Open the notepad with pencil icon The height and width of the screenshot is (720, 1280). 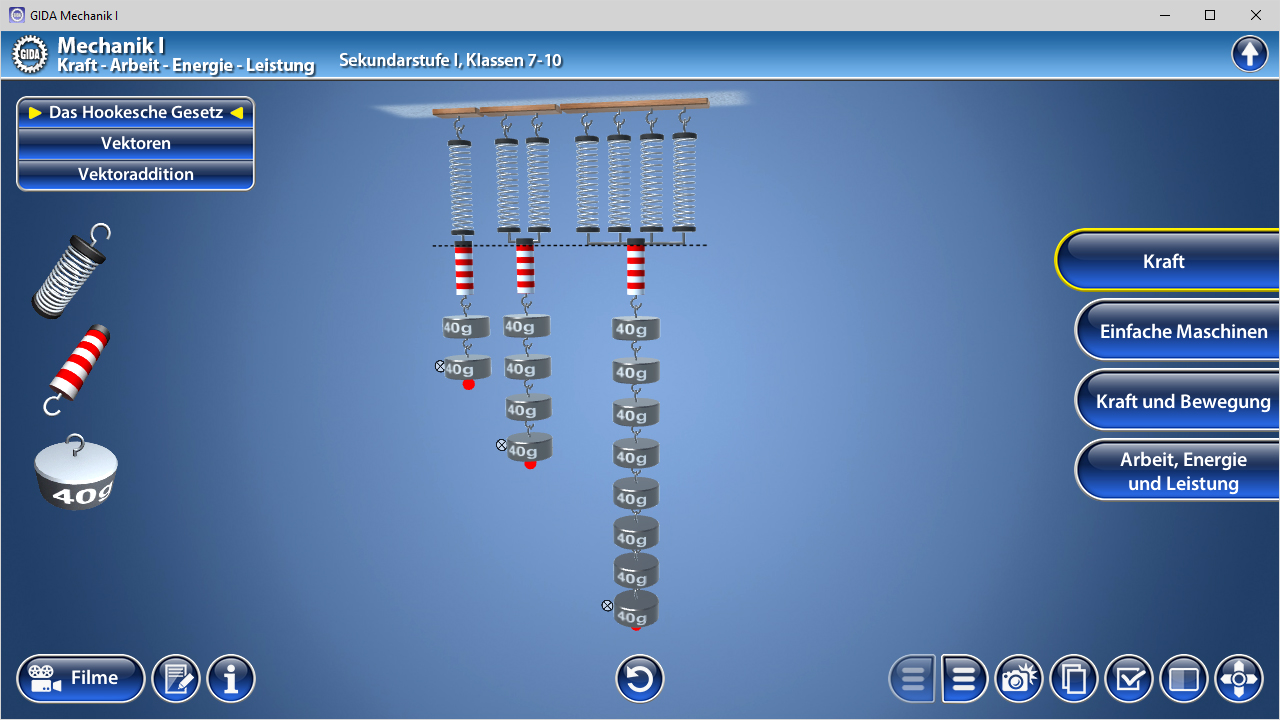tap(176, 678)
